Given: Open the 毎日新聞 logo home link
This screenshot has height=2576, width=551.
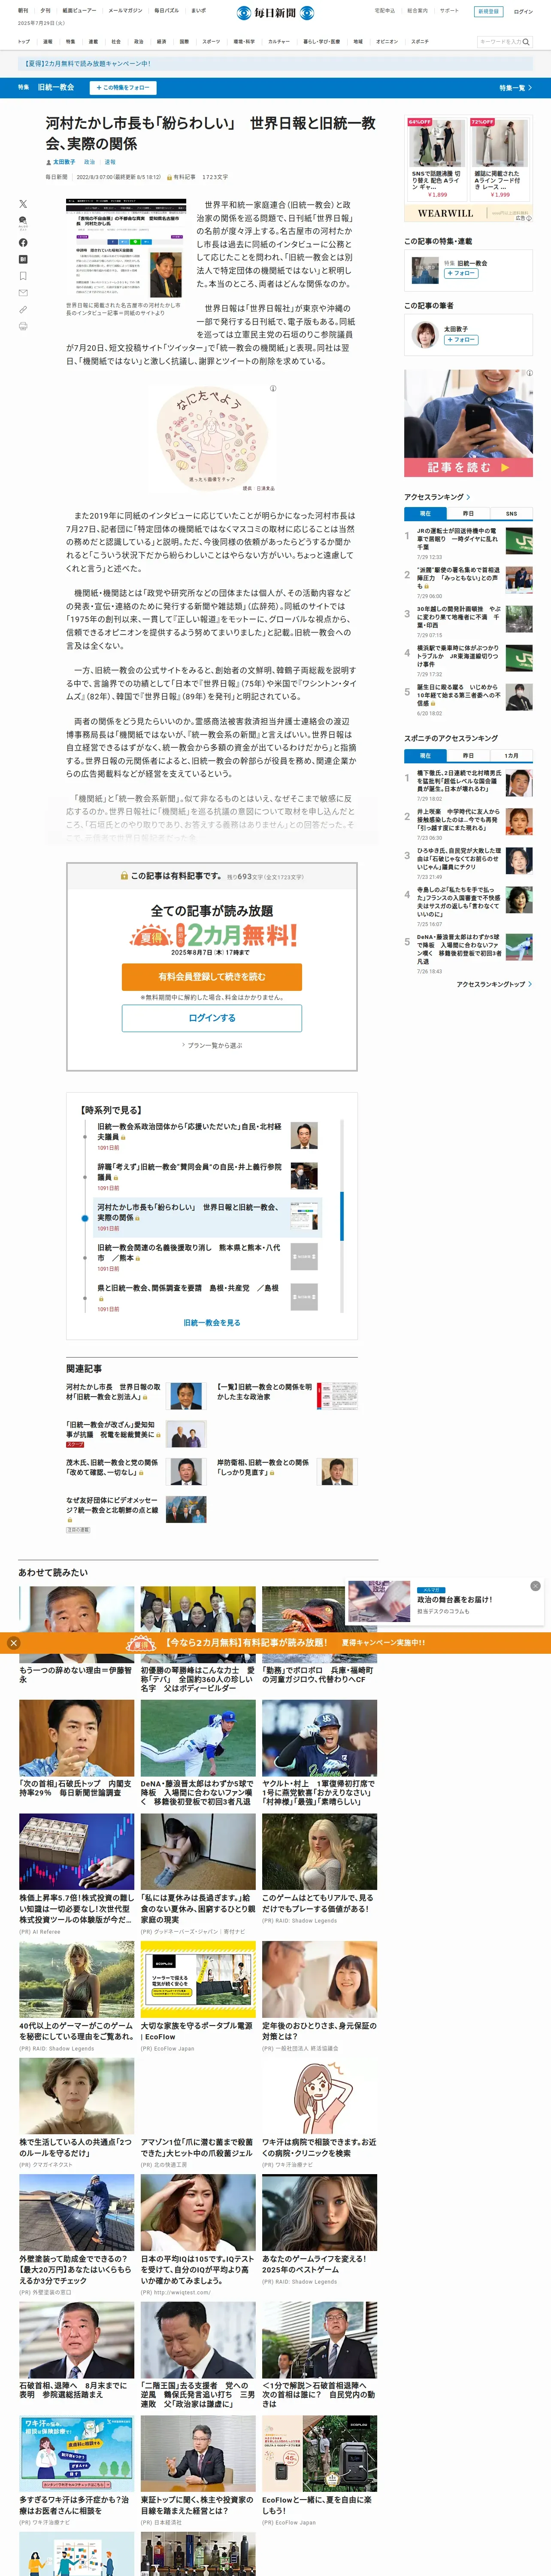Looking at the screenshot, I should (x=275, y=13).
